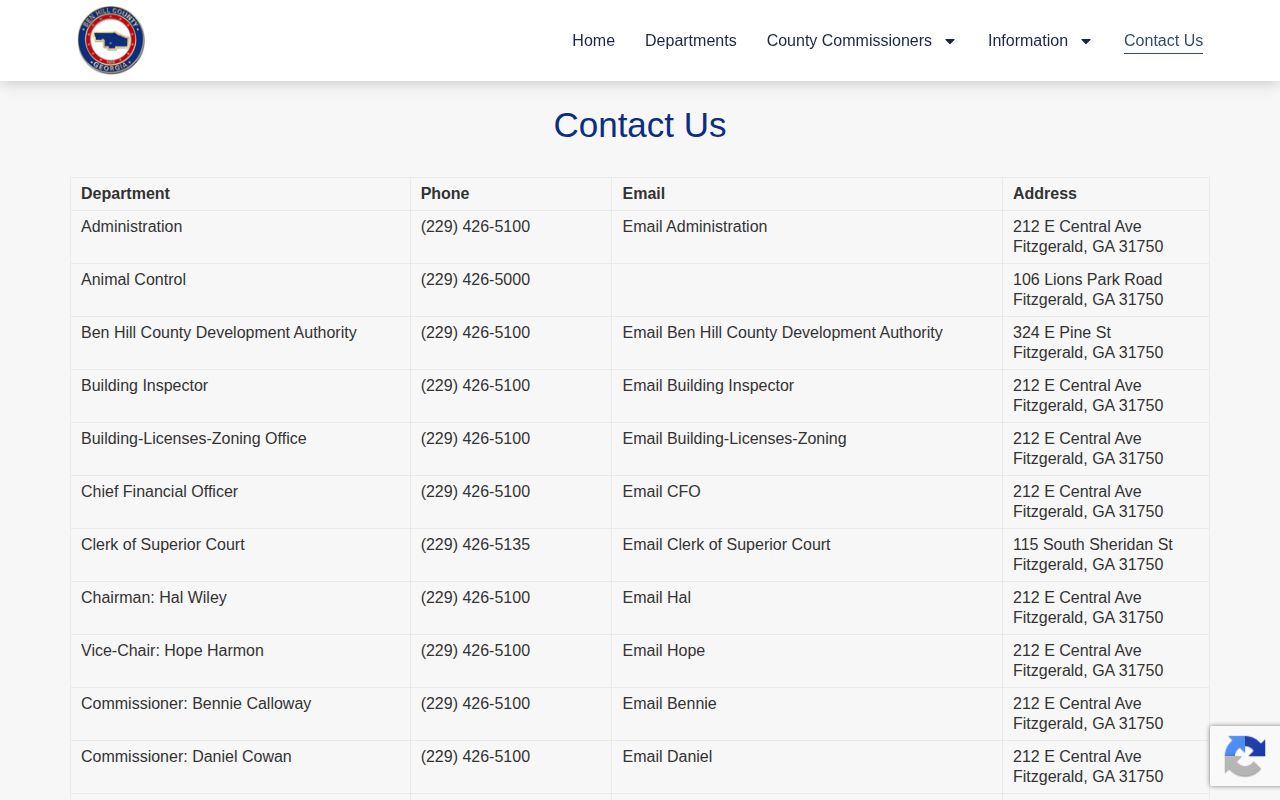The height and width of the screenshot is (800, 1280).
Task: Click Email Building Inspector link
Action: 708,385
